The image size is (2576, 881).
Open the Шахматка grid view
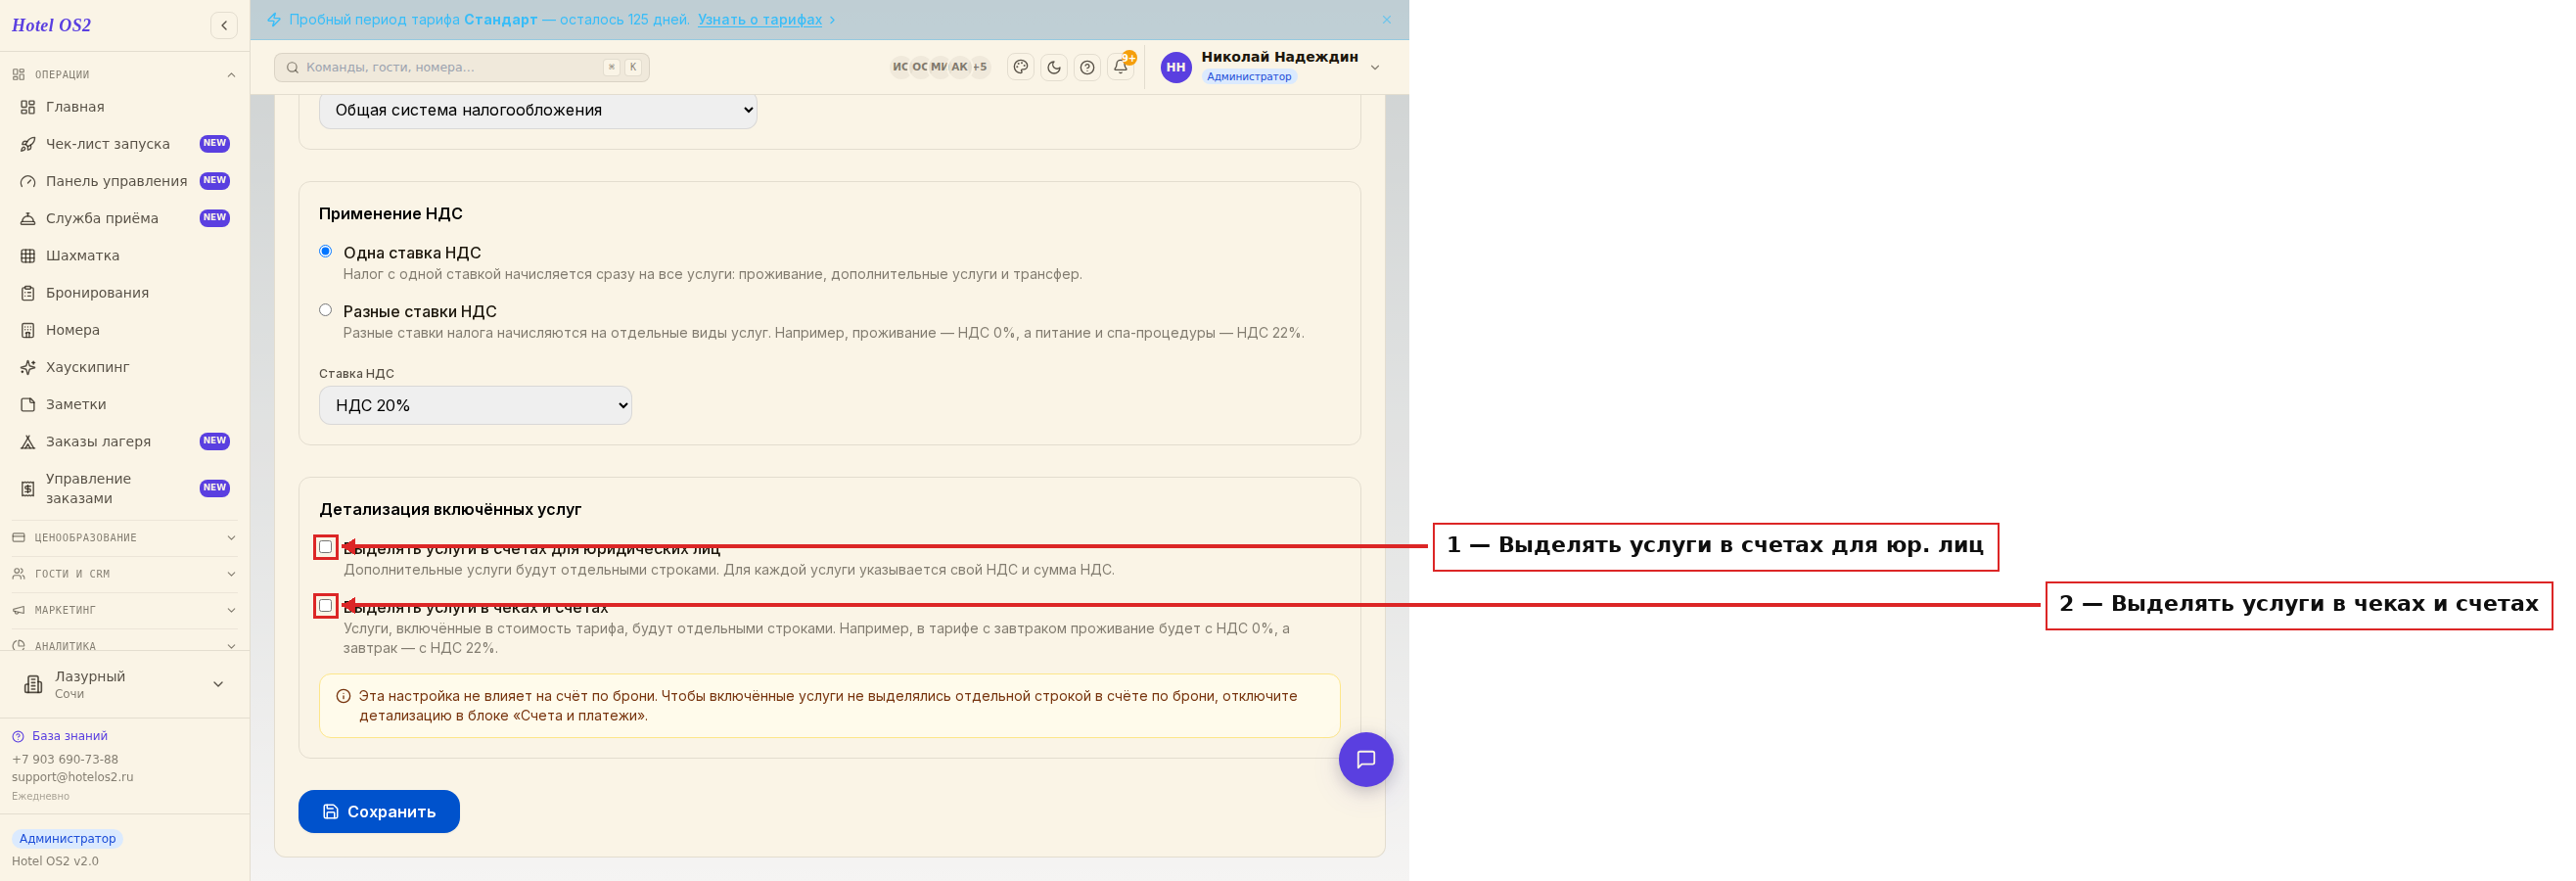tap(124, 256)
